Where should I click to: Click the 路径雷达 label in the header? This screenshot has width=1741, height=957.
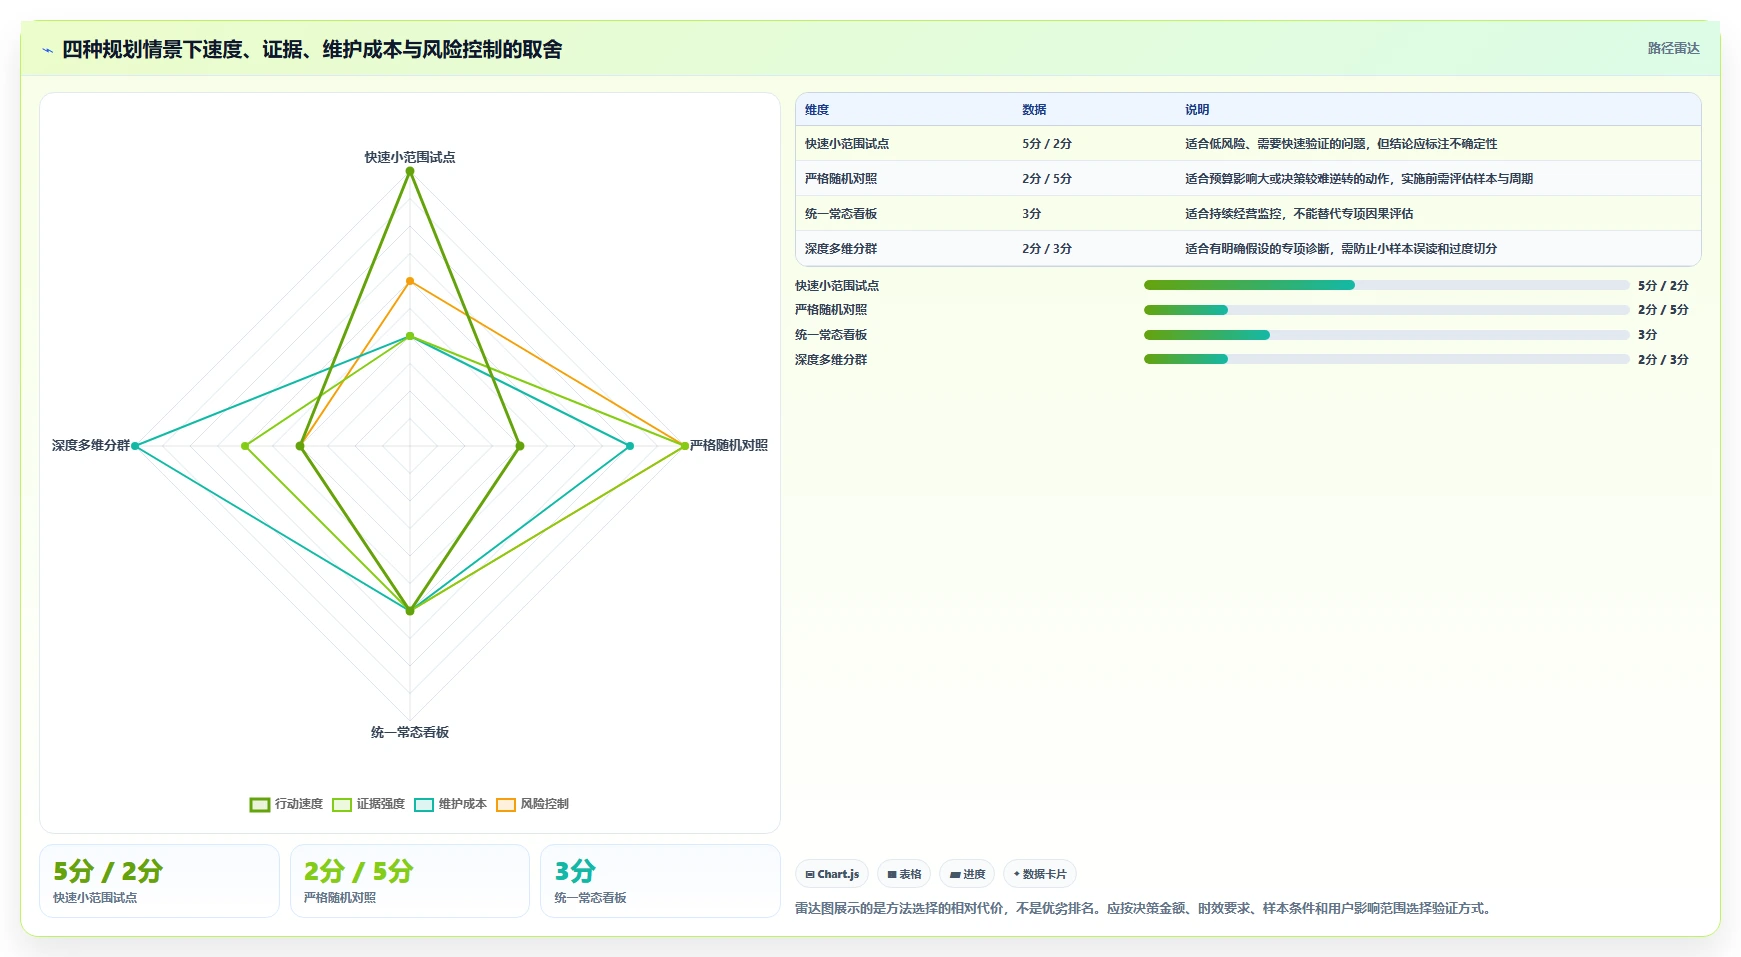tap(1673, 48)
